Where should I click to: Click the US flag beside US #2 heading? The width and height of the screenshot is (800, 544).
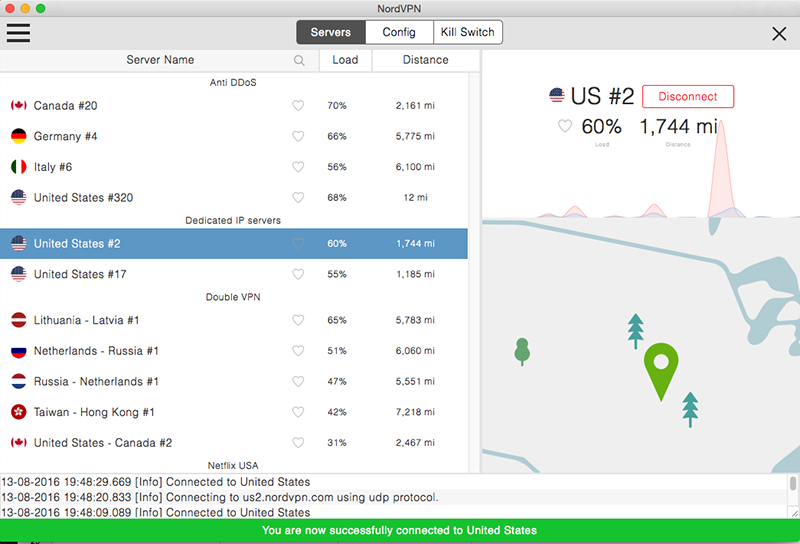pos(557,96)
